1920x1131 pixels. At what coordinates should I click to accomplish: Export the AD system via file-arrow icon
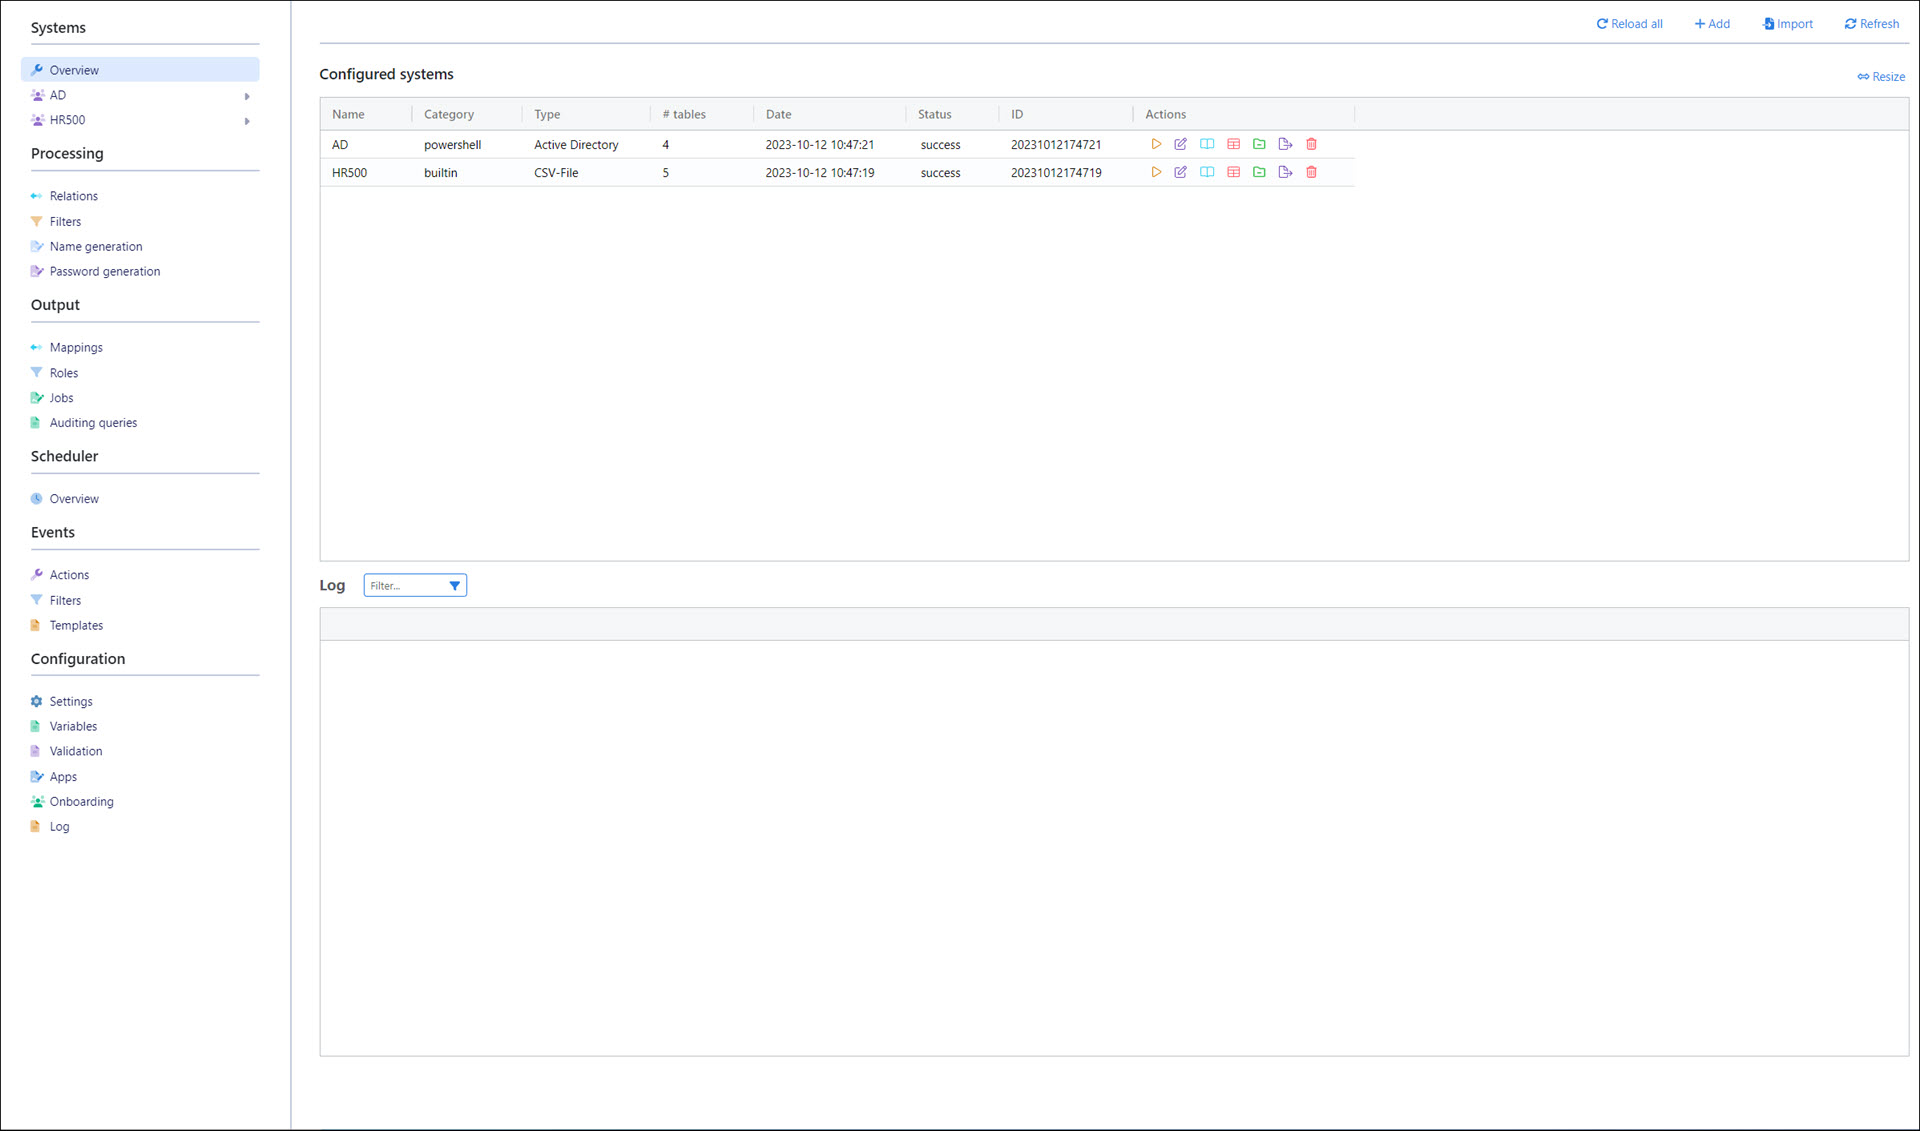point(1285,144)
